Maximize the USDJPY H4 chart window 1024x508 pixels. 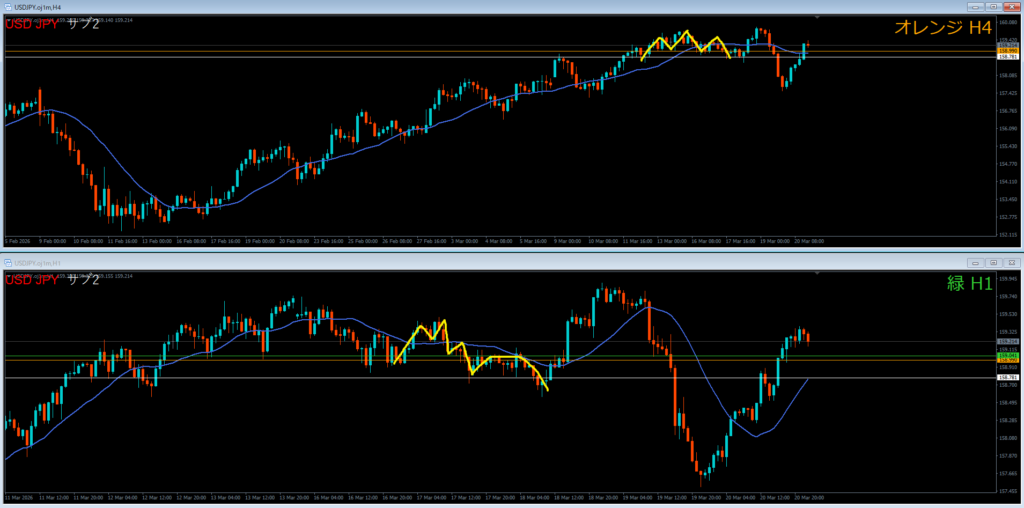click(x=993, y=6)
